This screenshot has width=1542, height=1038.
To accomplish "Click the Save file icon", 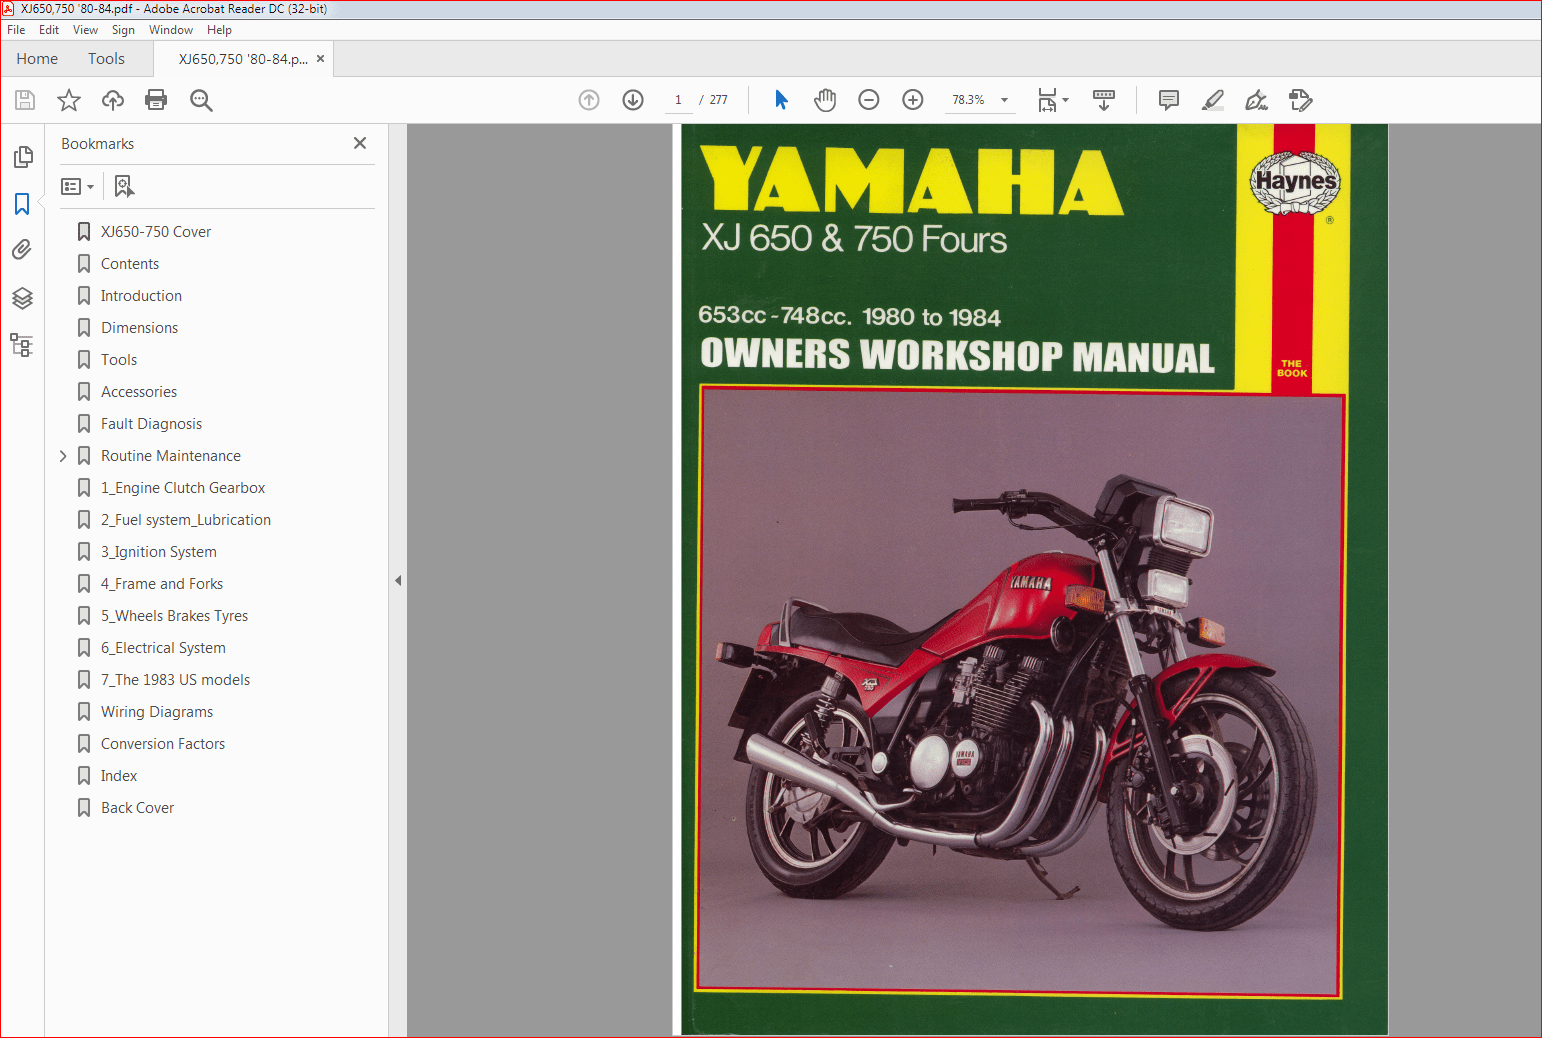I will (25, 100).
